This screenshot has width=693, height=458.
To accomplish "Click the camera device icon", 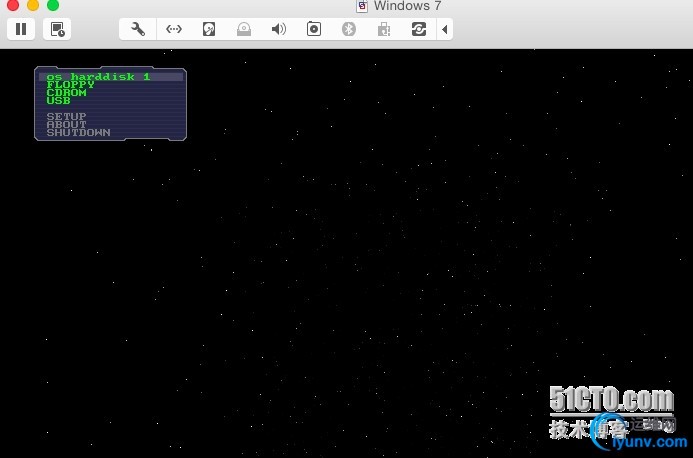I will [x=314, y=29].
